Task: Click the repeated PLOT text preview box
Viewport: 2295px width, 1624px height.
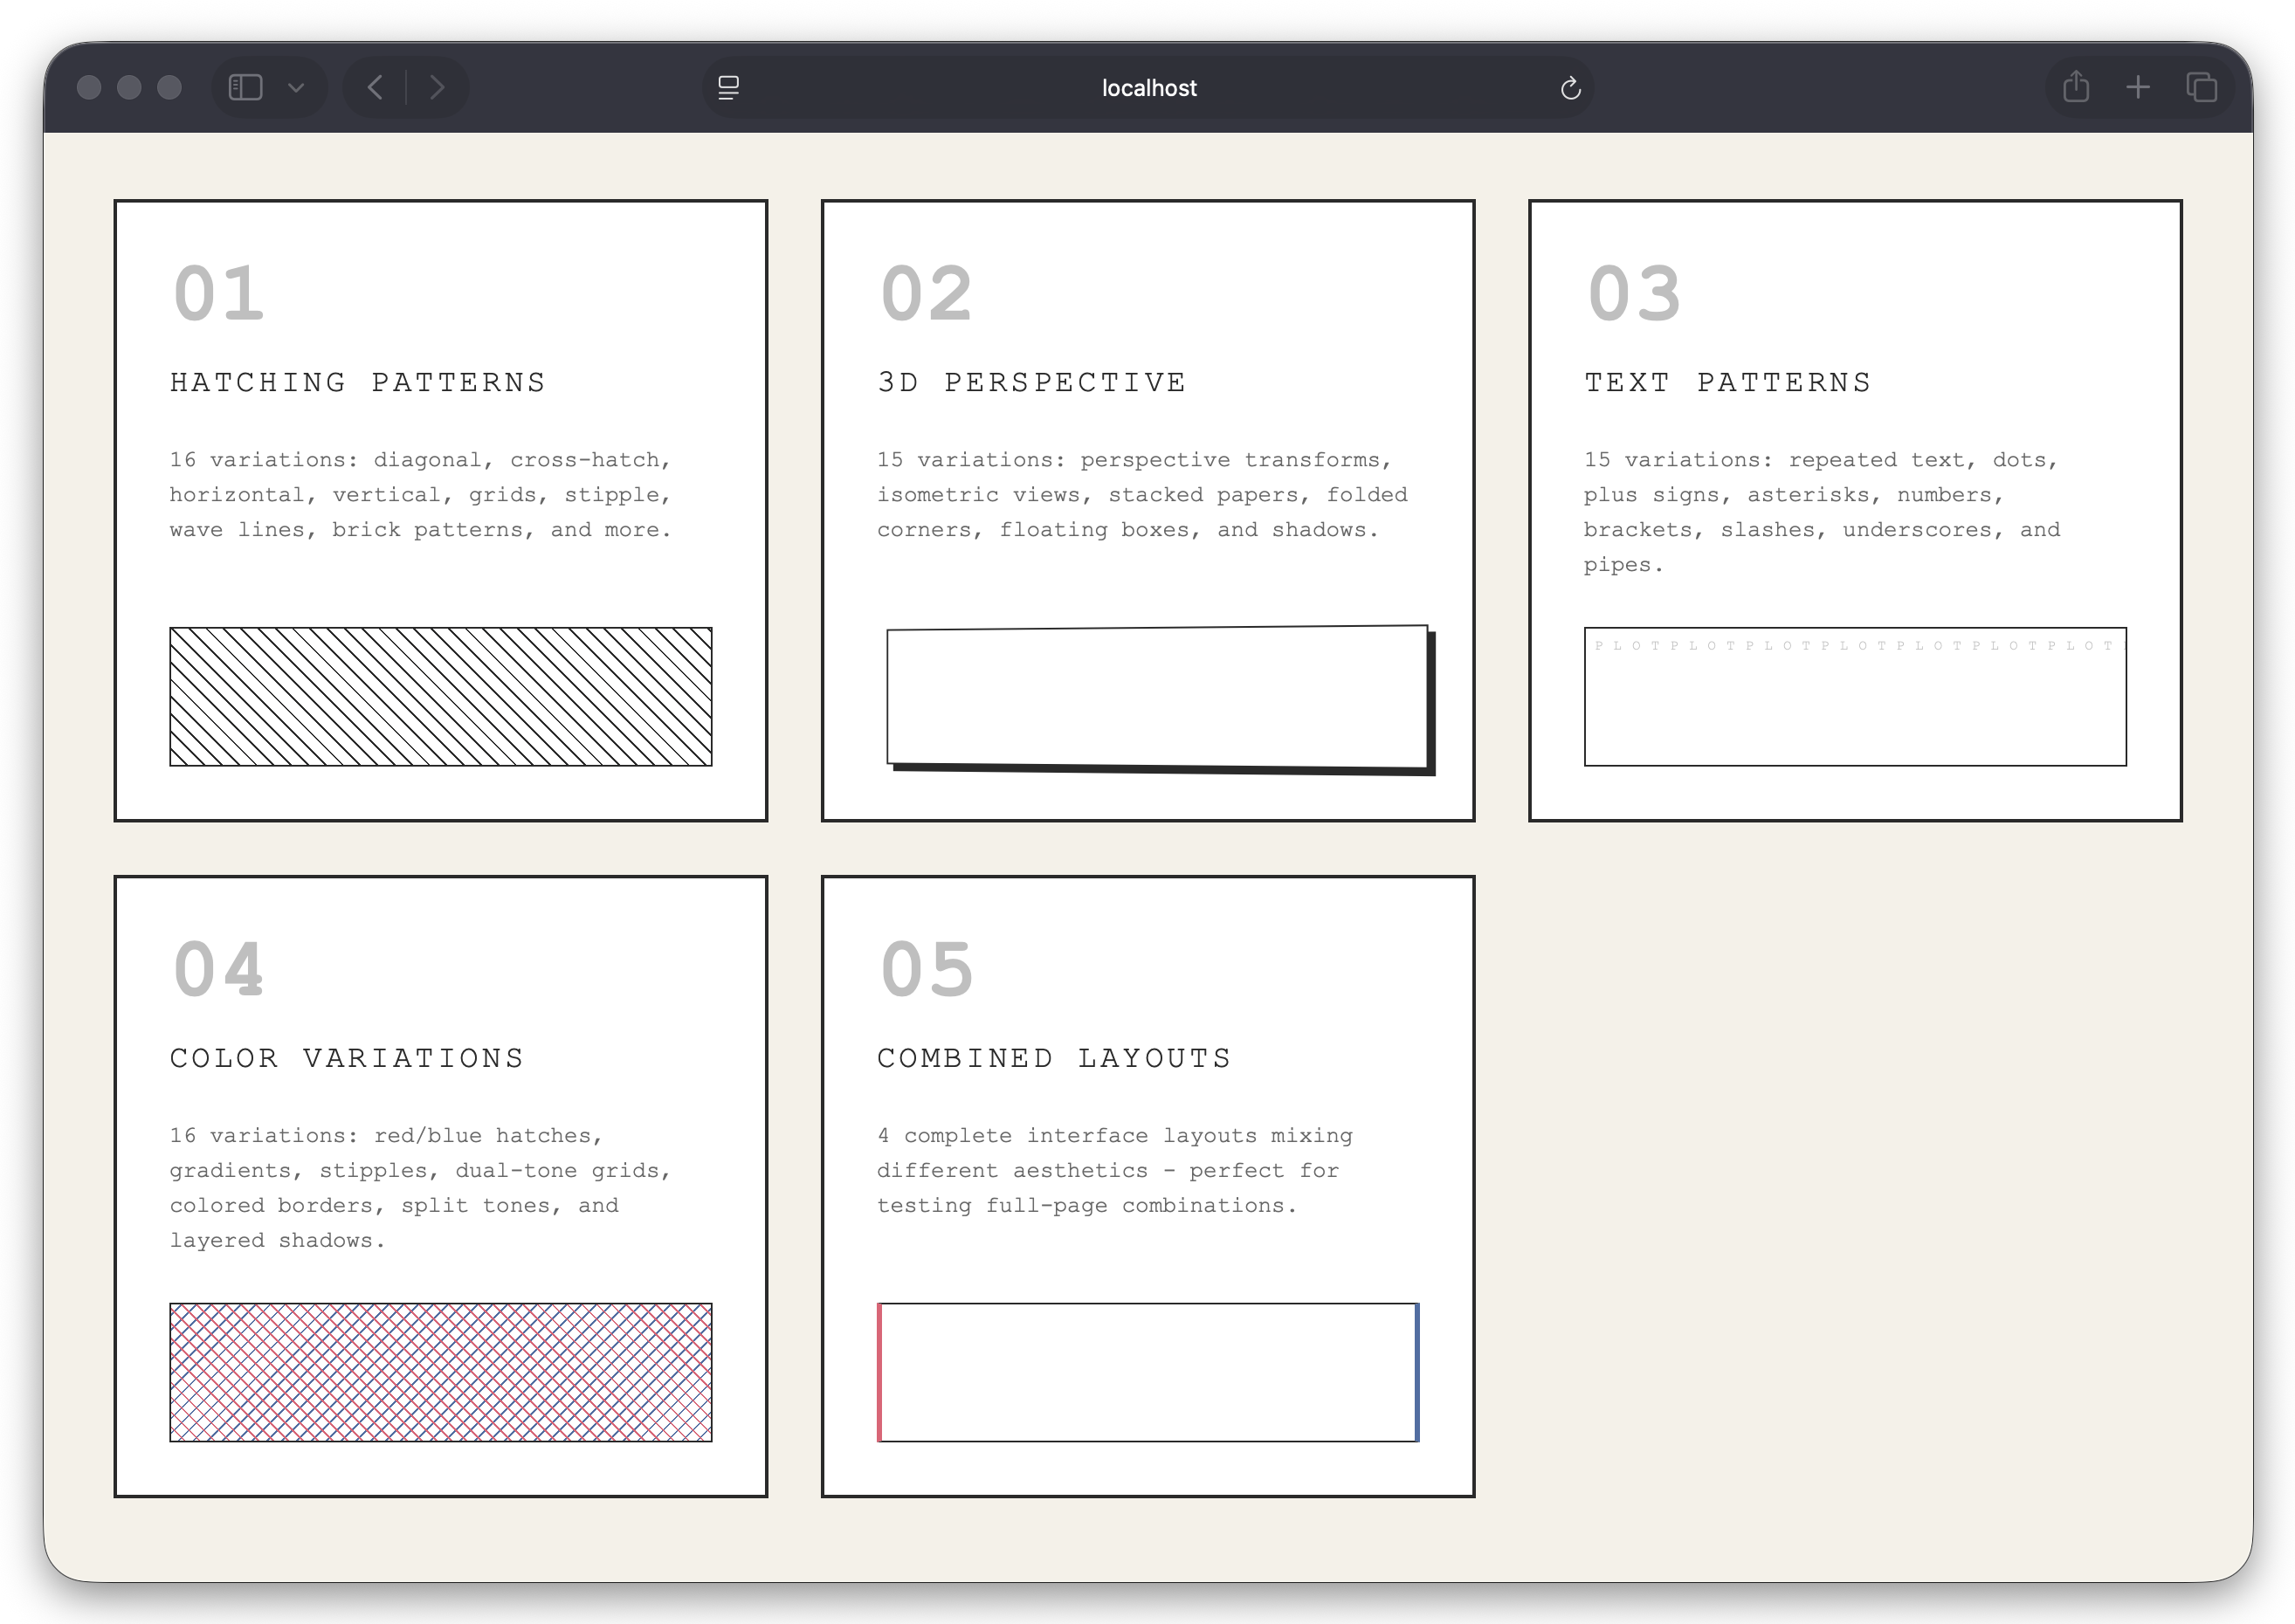Action: tap(1855, 697)
